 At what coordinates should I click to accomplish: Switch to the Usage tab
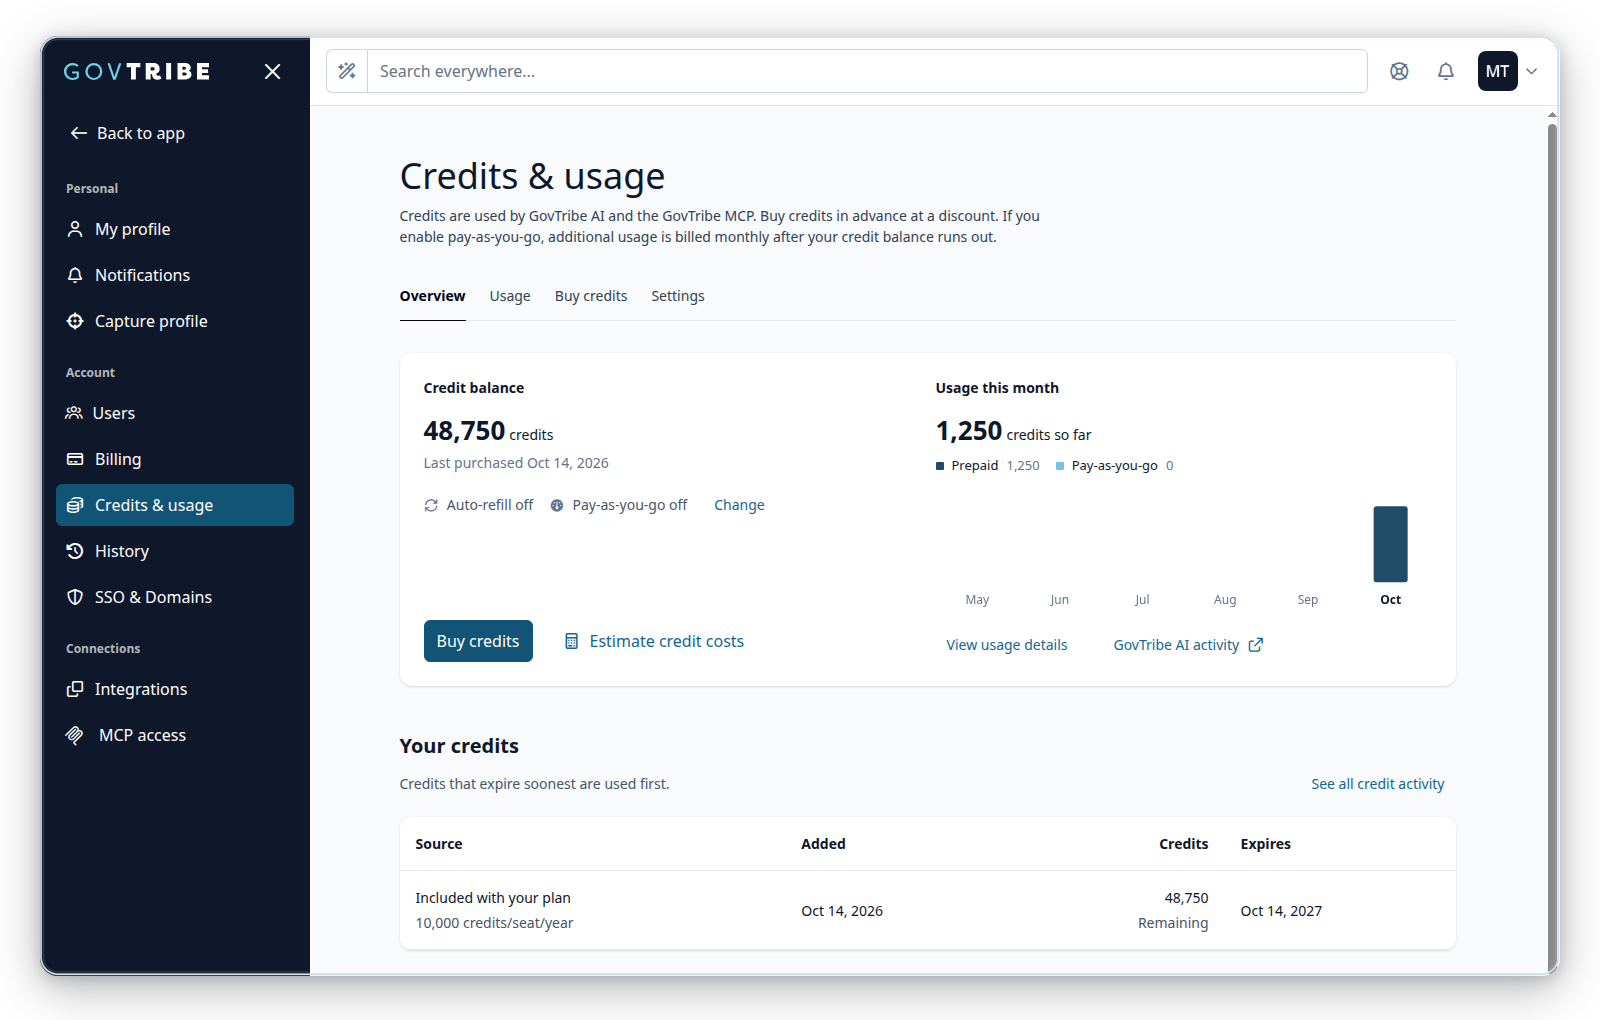click(x=510, y=296)
